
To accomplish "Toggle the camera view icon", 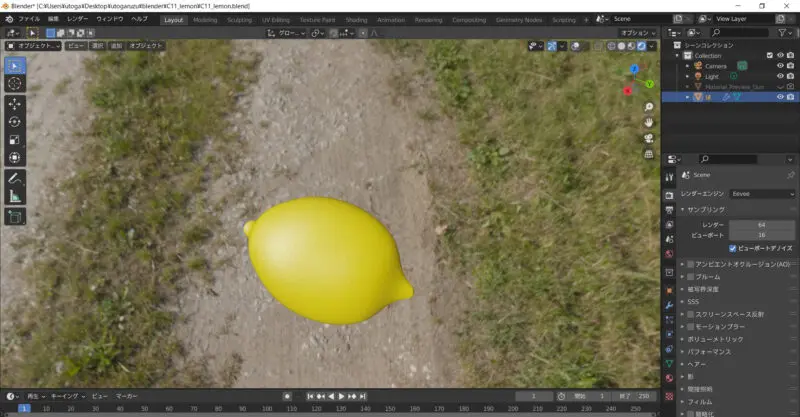I will [648, 138].
